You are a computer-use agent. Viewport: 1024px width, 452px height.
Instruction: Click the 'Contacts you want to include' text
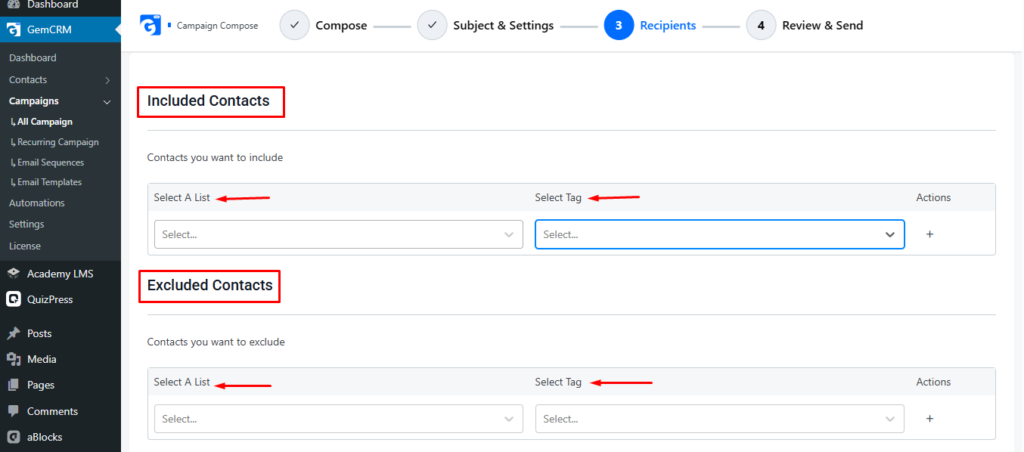click(x=215, y=157)
